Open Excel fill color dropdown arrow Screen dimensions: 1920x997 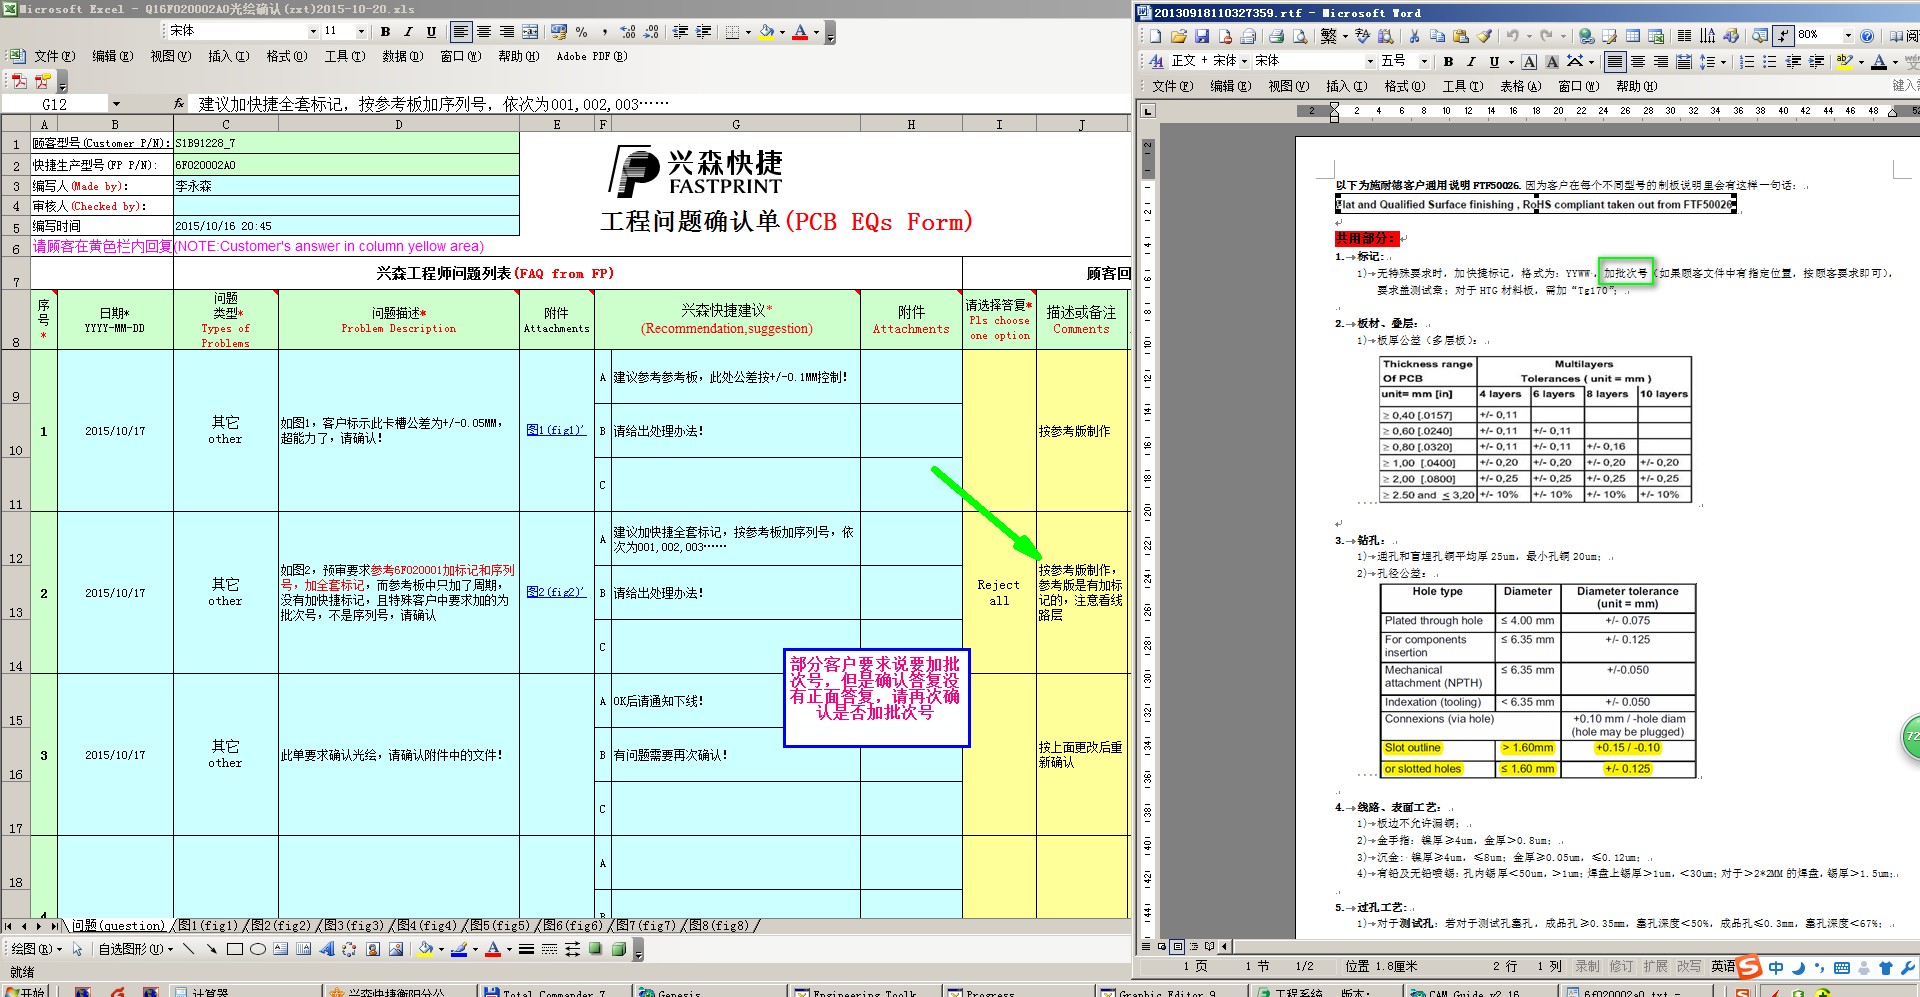pyautogui.click(x=782, y=32)
